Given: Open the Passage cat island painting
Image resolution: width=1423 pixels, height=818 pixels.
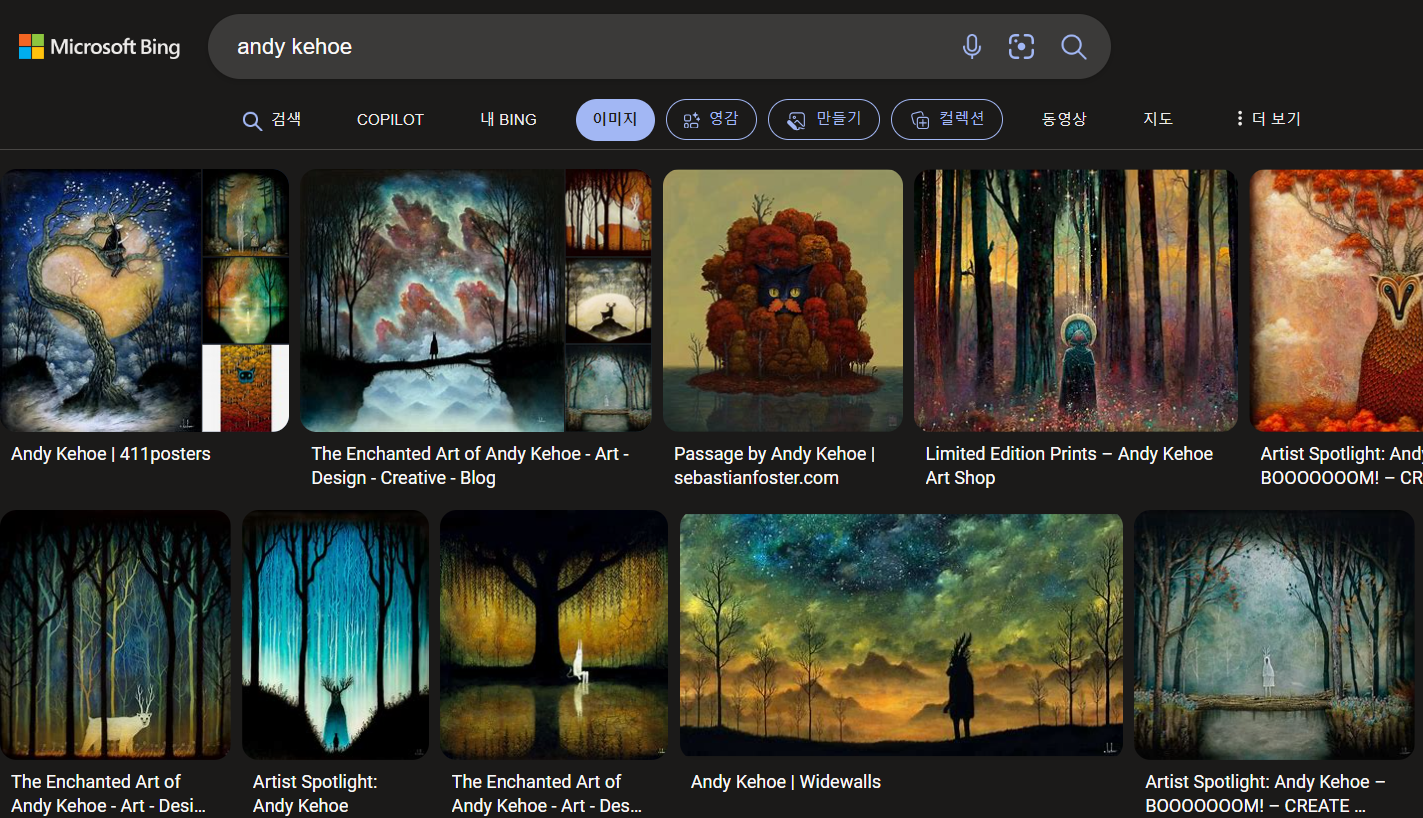Looking at the screenshot, I should tap(783, 300).
